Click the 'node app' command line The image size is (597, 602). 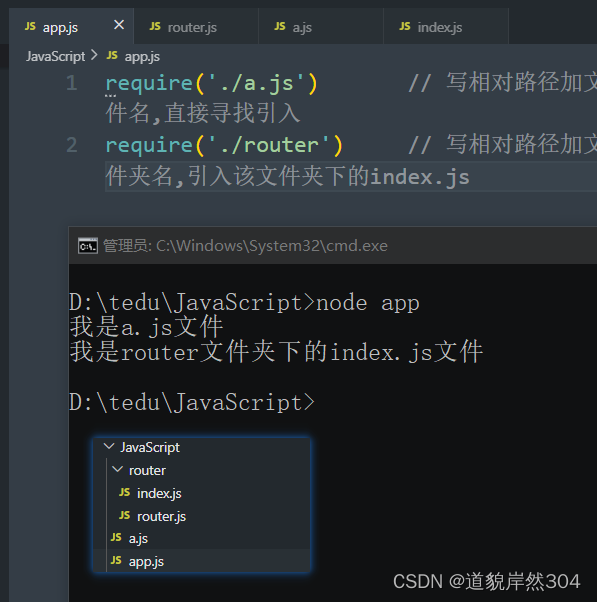(244, 303)
